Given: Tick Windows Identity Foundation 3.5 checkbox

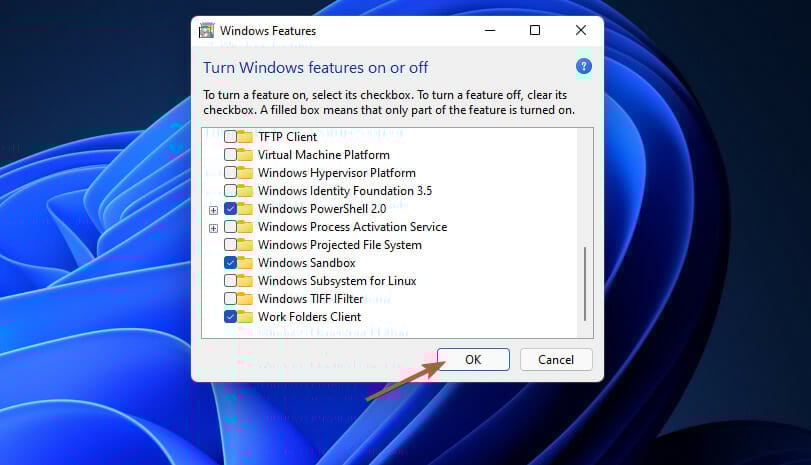Looking at the screenshot, I should click(230, 190).
